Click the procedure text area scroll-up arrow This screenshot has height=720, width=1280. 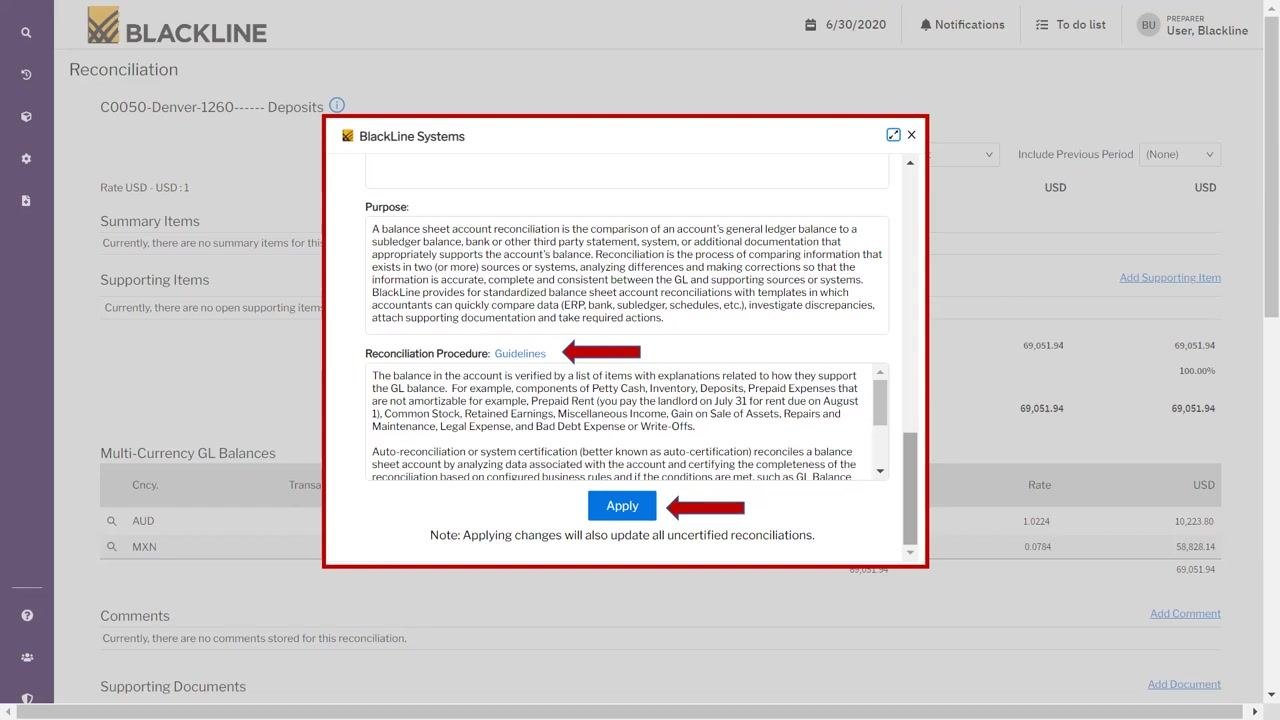point(880,372)
